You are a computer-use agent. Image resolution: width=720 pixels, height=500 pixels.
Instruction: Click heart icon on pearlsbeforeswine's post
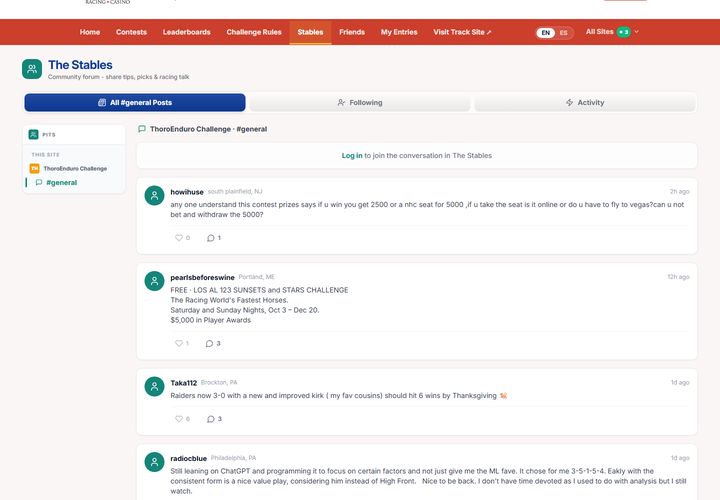[x=179, y=343]
